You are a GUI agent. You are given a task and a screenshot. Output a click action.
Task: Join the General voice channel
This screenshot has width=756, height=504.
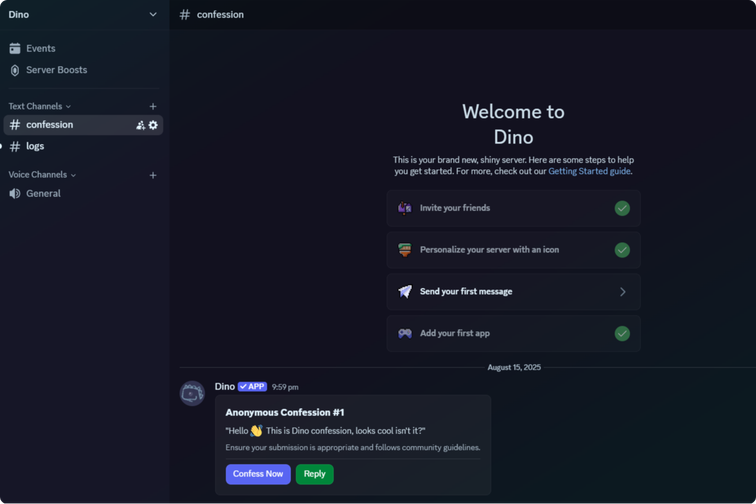[x=83, y=193]
